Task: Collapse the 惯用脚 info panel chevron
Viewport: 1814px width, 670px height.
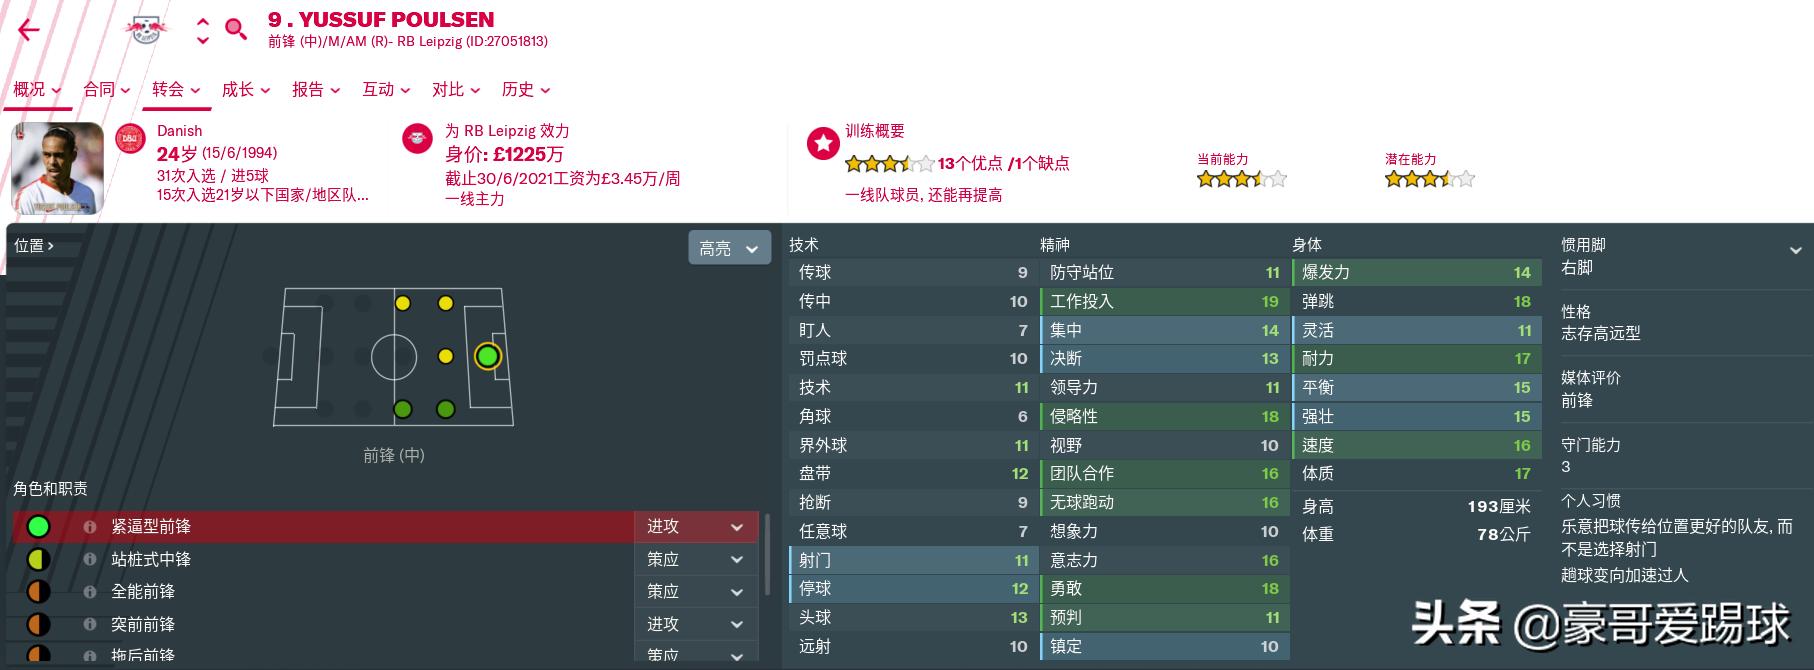Action: click(1795, 250)
